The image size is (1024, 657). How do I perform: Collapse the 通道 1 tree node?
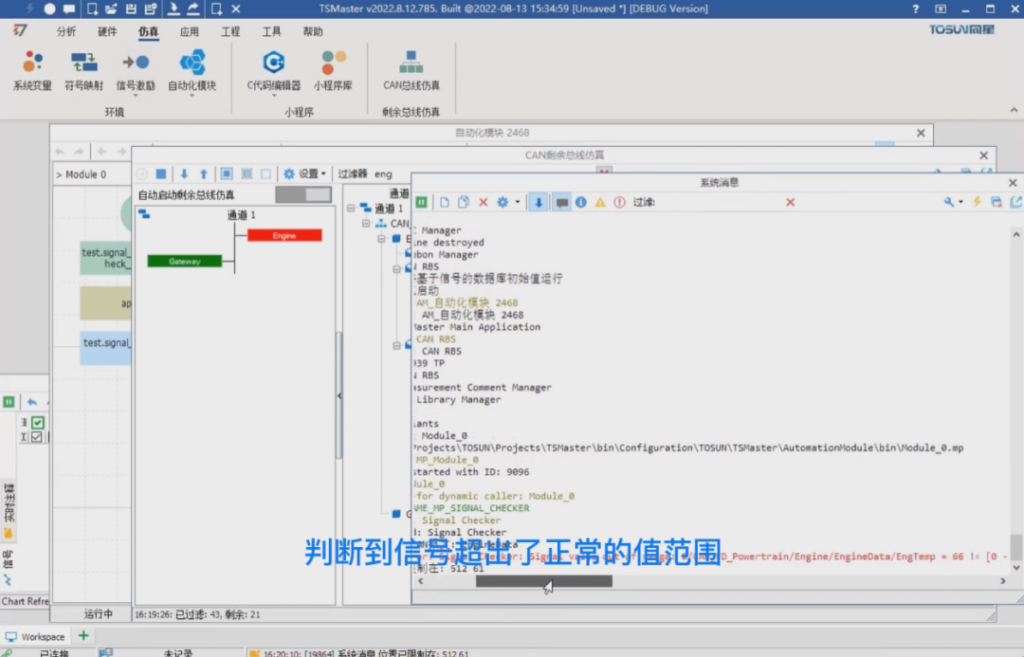point(351,208)
